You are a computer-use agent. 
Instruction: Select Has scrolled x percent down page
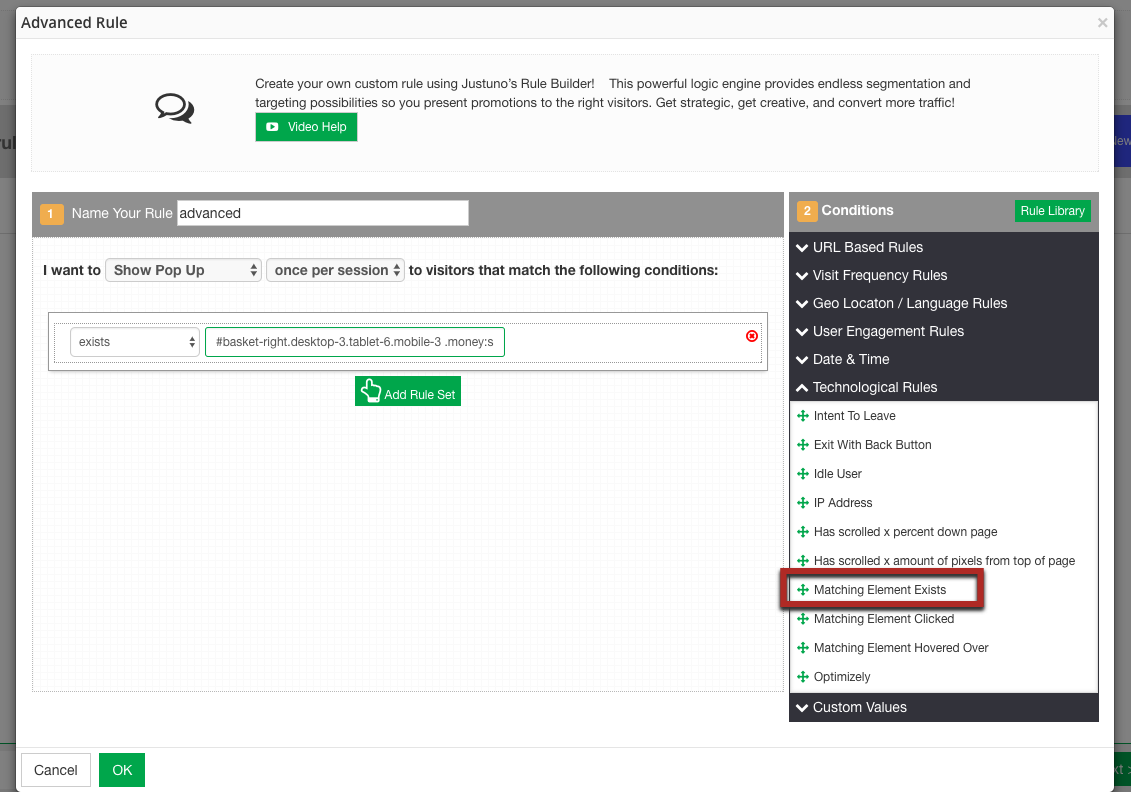pos(905,532)
